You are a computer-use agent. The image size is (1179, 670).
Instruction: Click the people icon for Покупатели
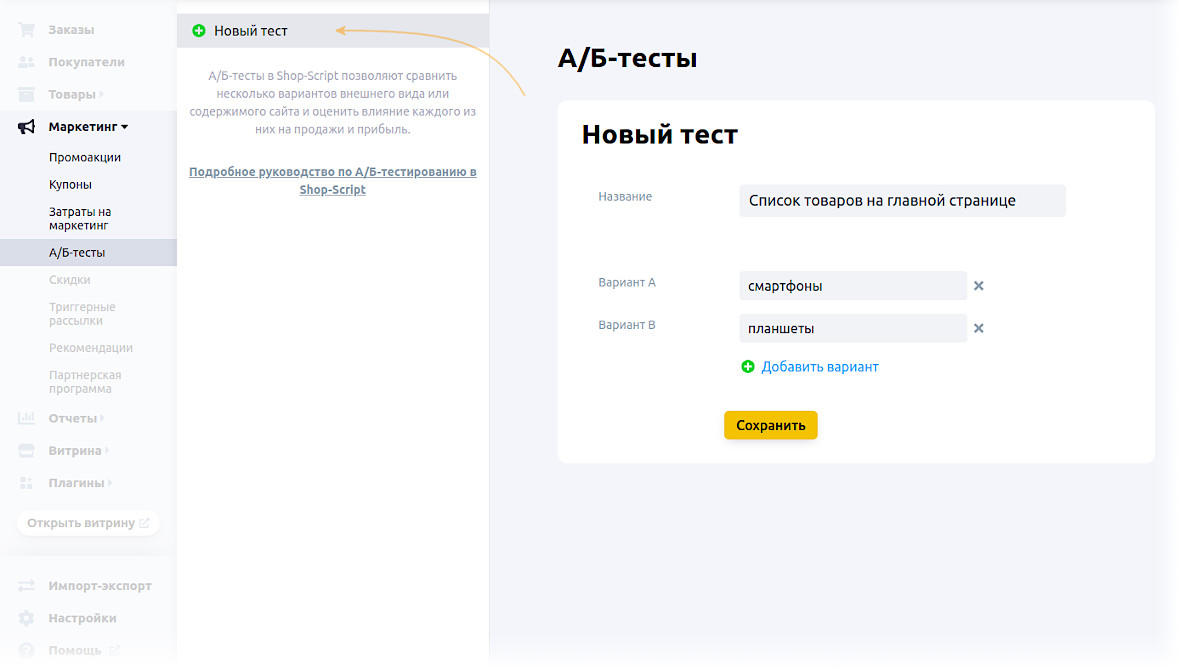27,62
